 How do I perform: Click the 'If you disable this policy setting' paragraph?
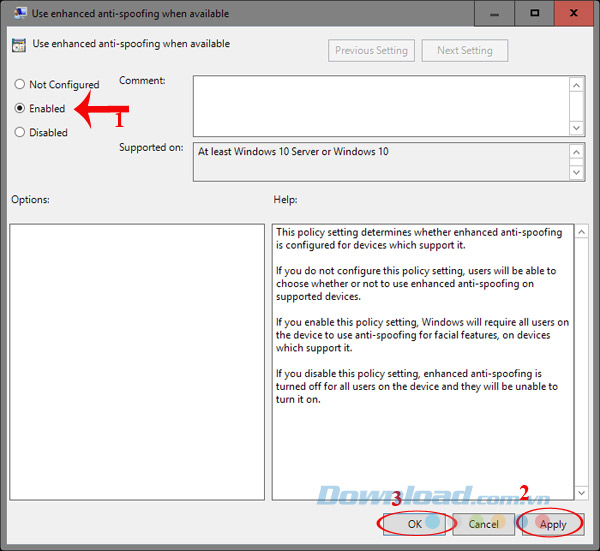(x=417, y=386)
